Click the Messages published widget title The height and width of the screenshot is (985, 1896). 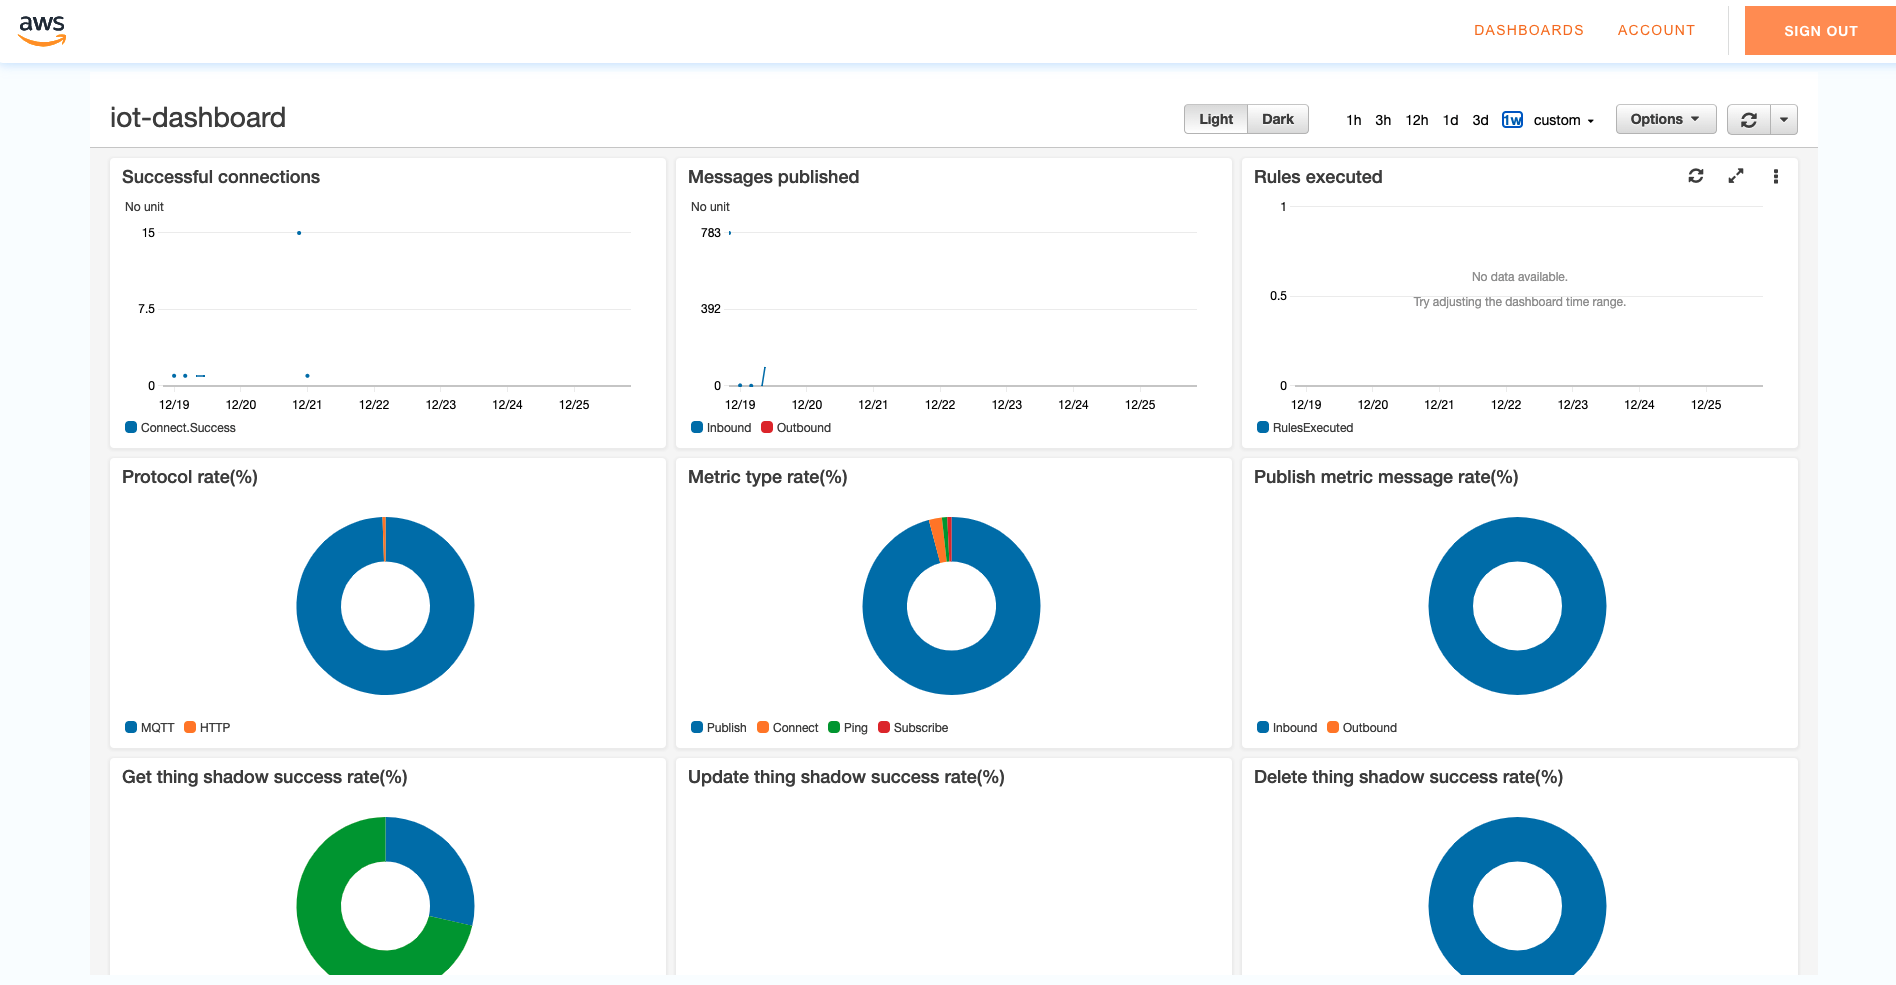[x=774, y=177]
